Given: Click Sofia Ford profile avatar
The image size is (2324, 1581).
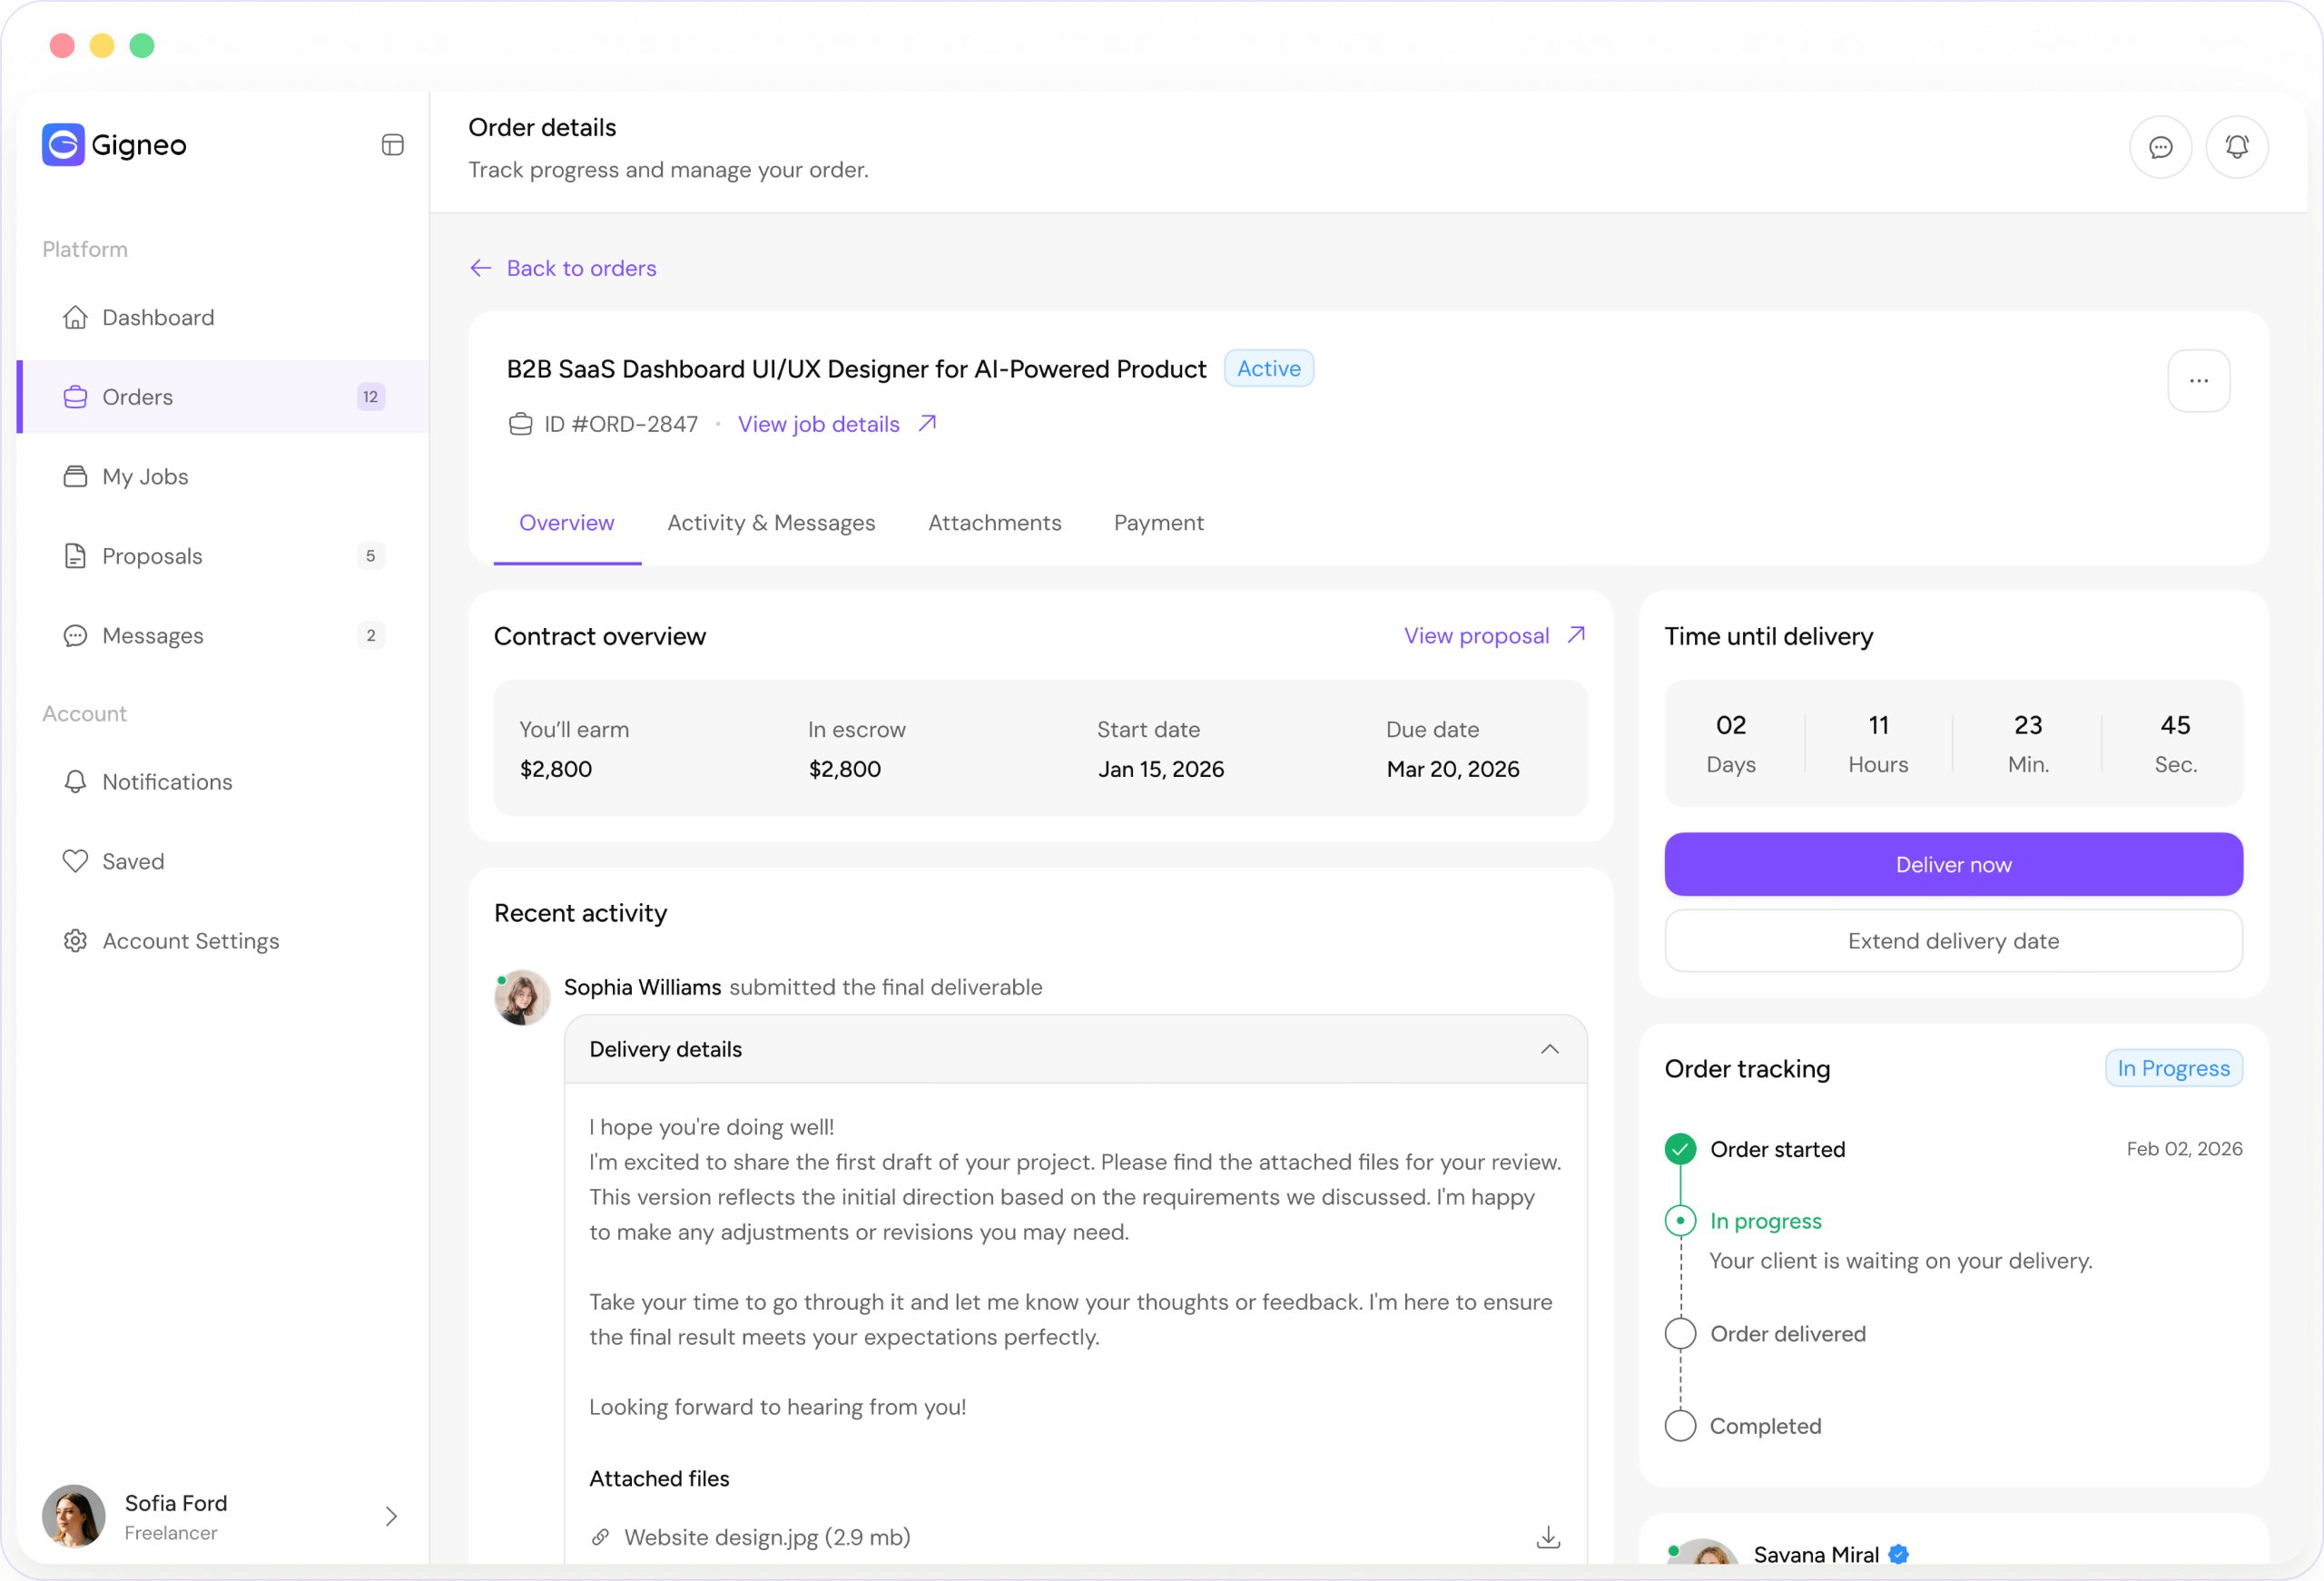Looking at the screenshot, I should click(x=74, y=1517).
